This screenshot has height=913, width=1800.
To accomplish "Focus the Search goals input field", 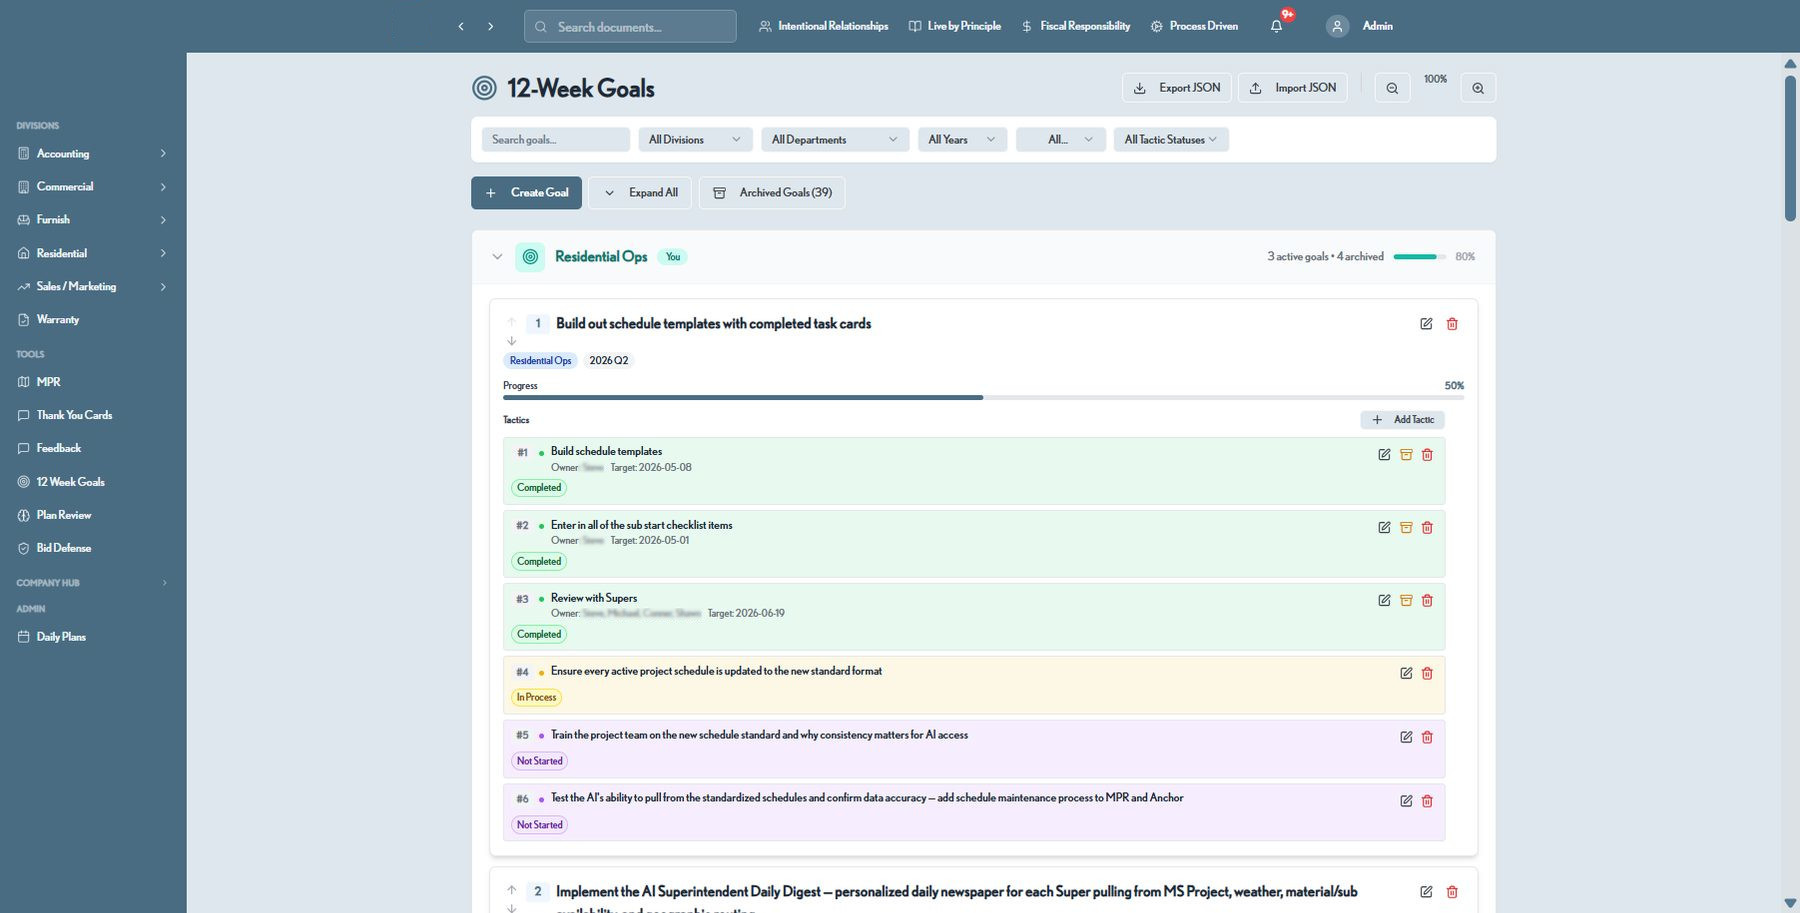I will (x=555, y=140).
